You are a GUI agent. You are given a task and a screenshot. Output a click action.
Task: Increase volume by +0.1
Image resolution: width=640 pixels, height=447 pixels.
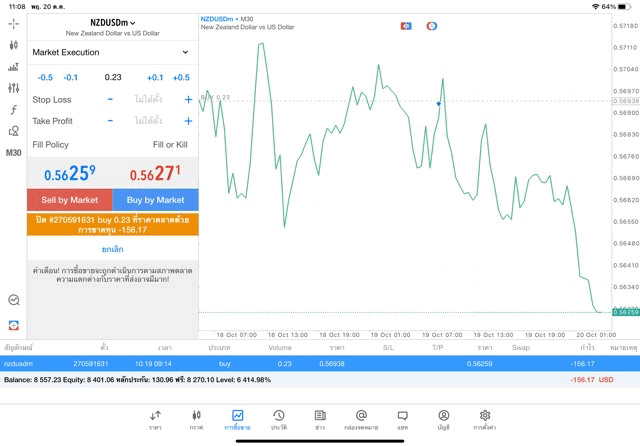pos(155,78)
